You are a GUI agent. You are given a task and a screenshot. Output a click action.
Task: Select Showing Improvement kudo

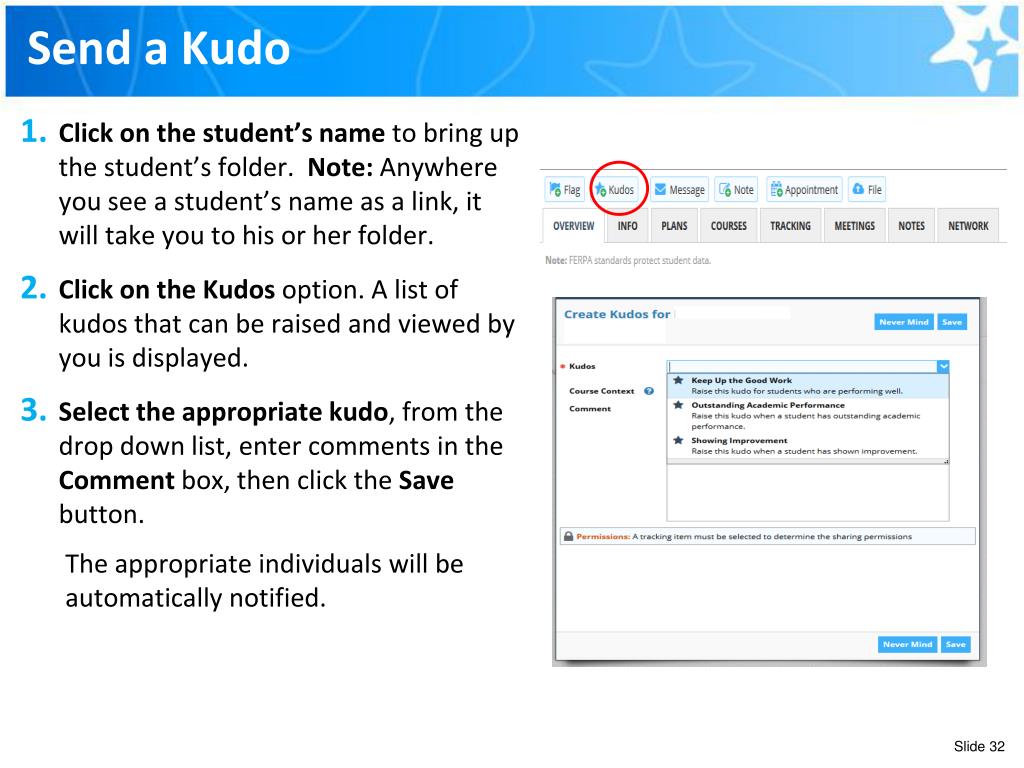click(808, 445)
